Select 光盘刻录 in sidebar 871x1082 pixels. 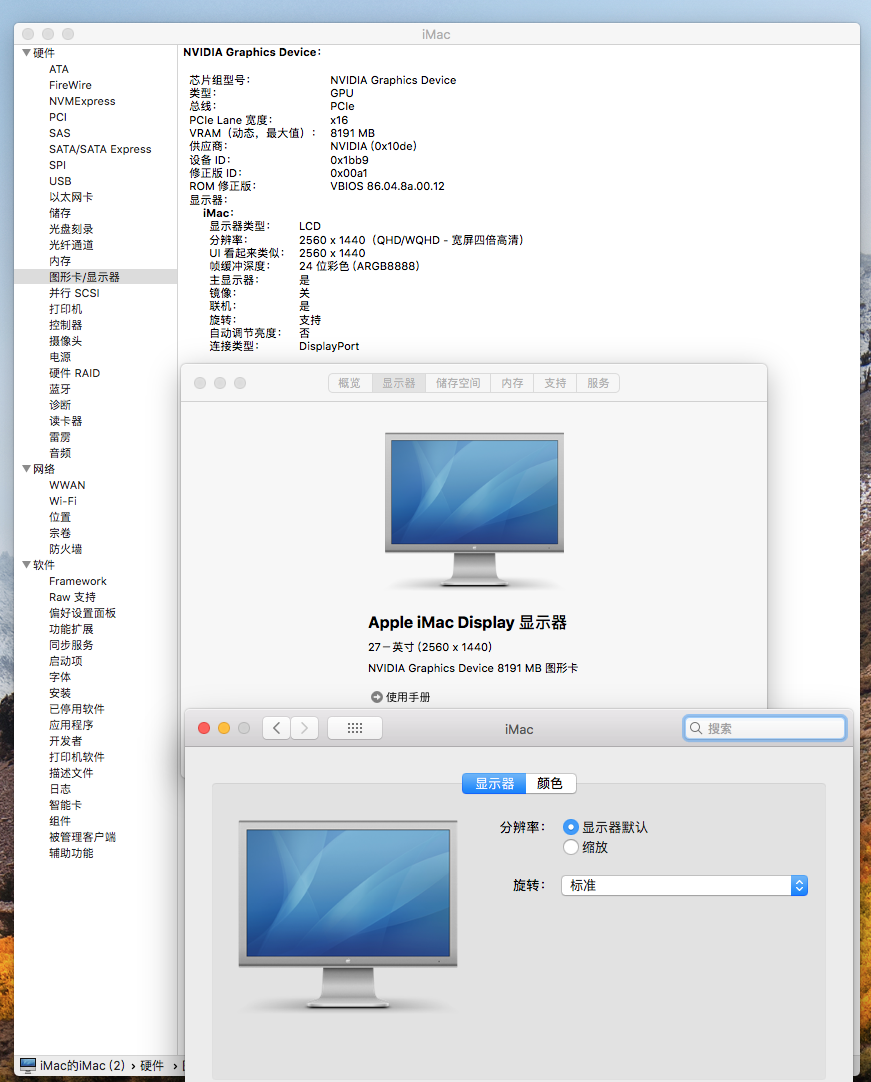[71, 229]
